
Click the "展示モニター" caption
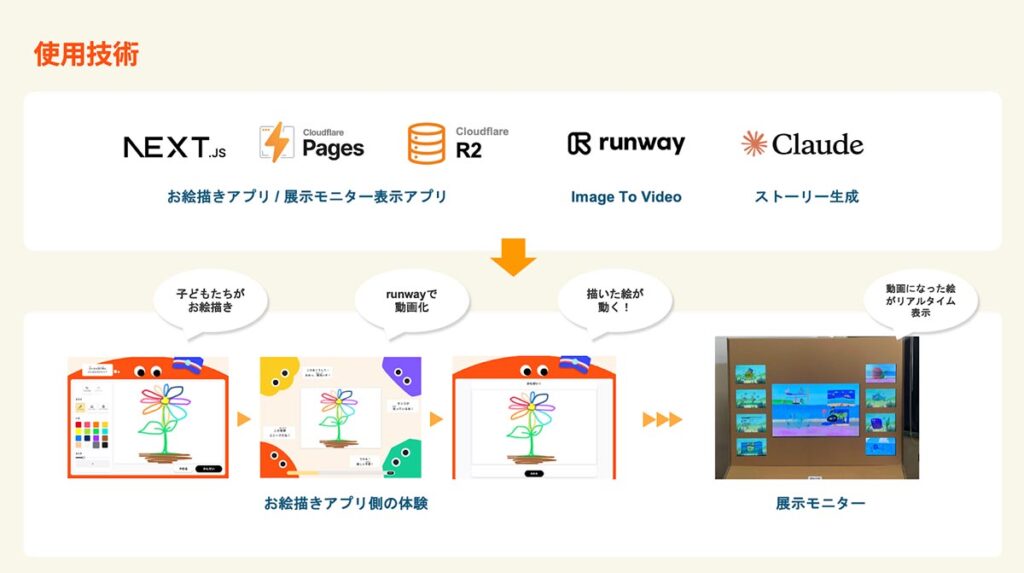[x=820, y=503]
